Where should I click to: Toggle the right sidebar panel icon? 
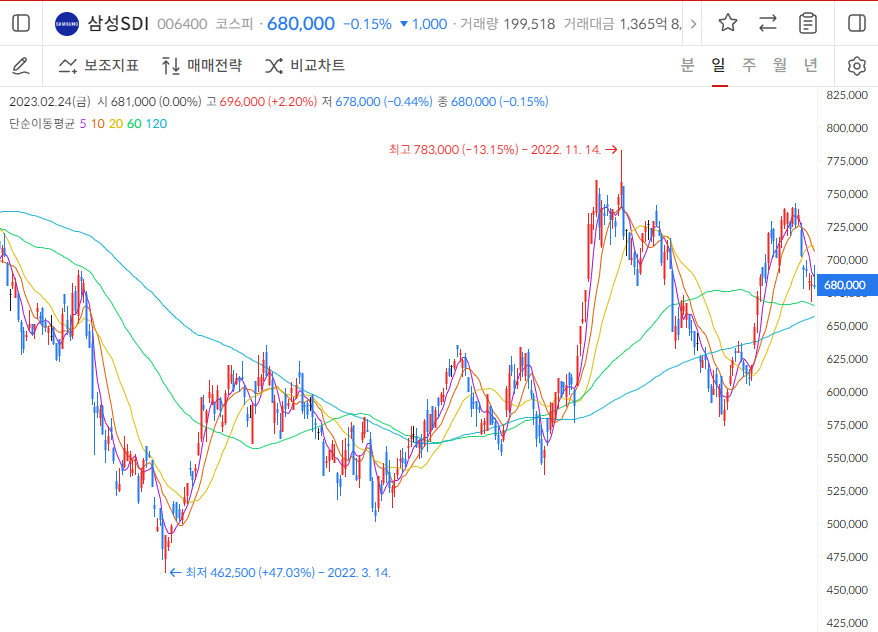pyautogui.click(x=857, y=23)
